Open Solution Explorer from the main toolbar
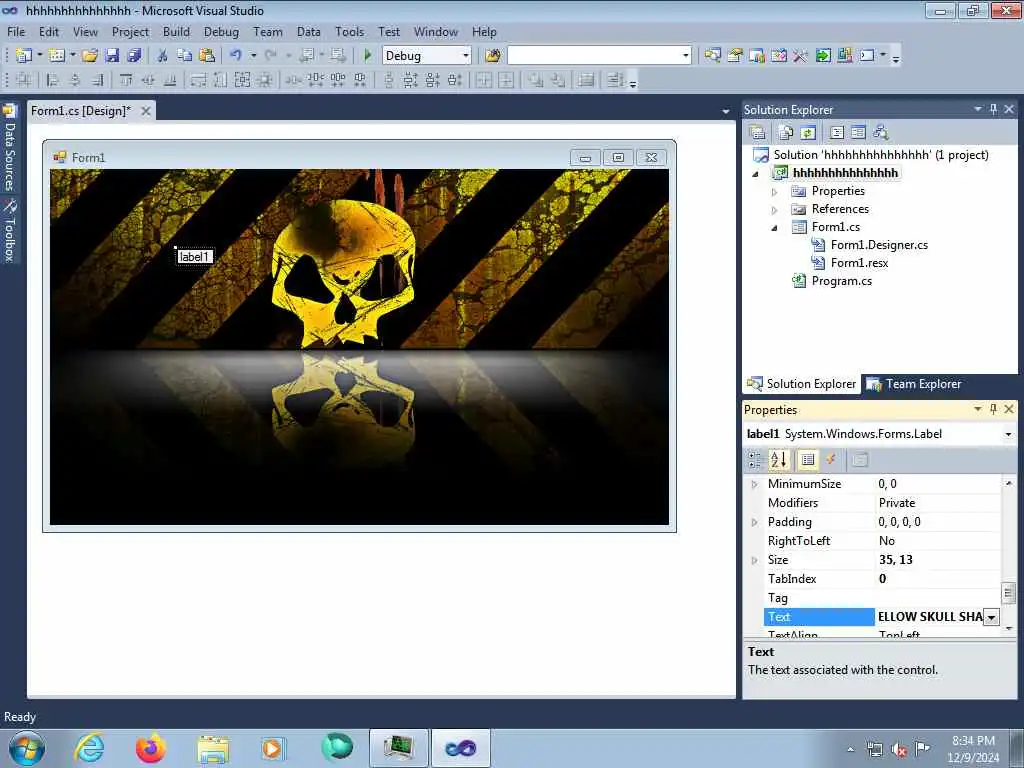The height and width of the screenshot is (768, 1024). pos(712,56)
